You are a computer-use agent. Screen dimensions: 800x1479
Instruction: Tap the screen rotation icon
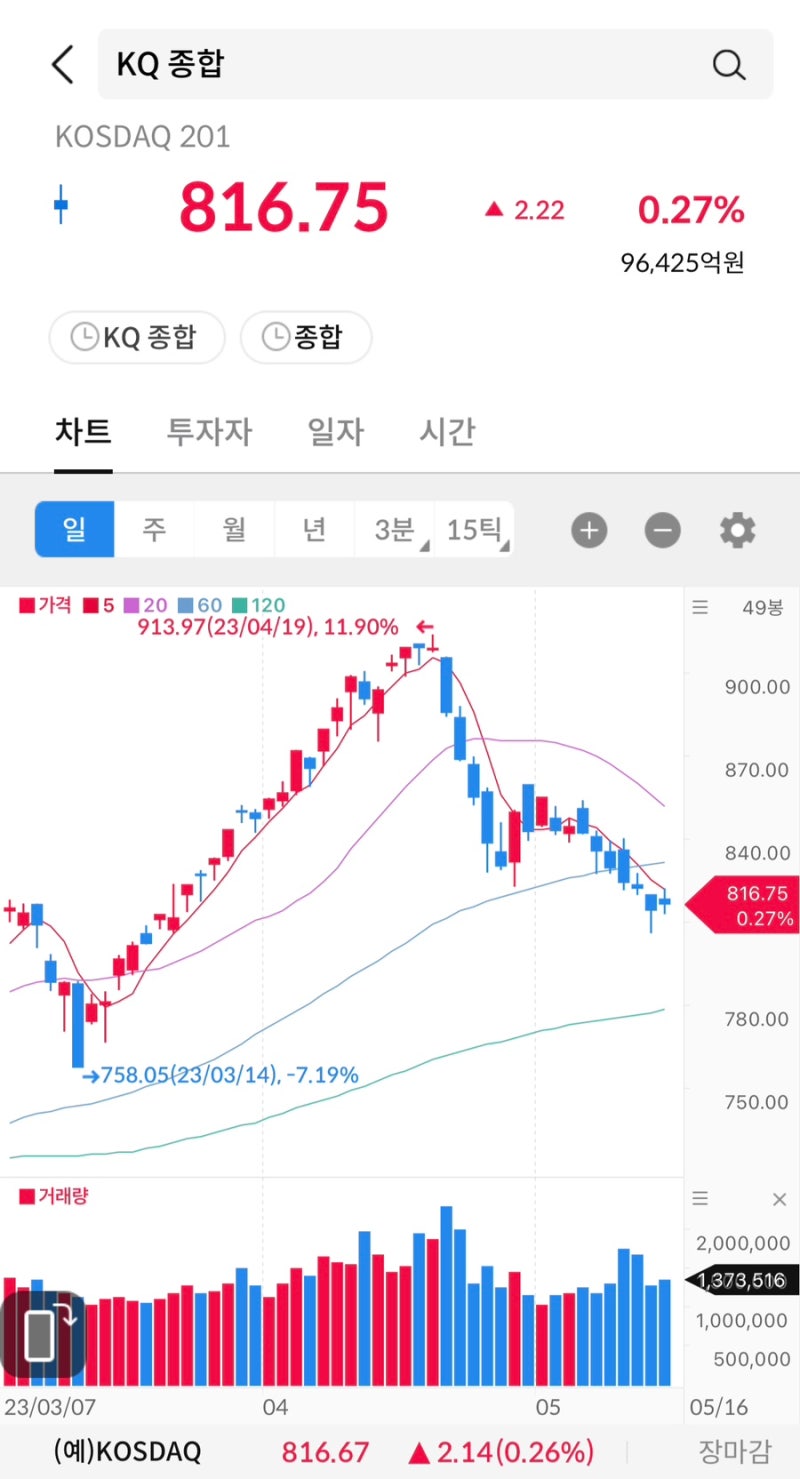click(42, 1334)
